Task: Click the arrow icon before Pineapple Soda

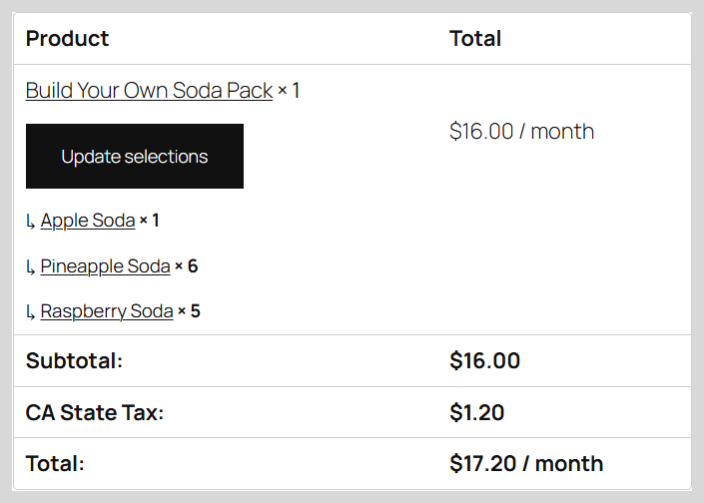Action: [31, 267]
